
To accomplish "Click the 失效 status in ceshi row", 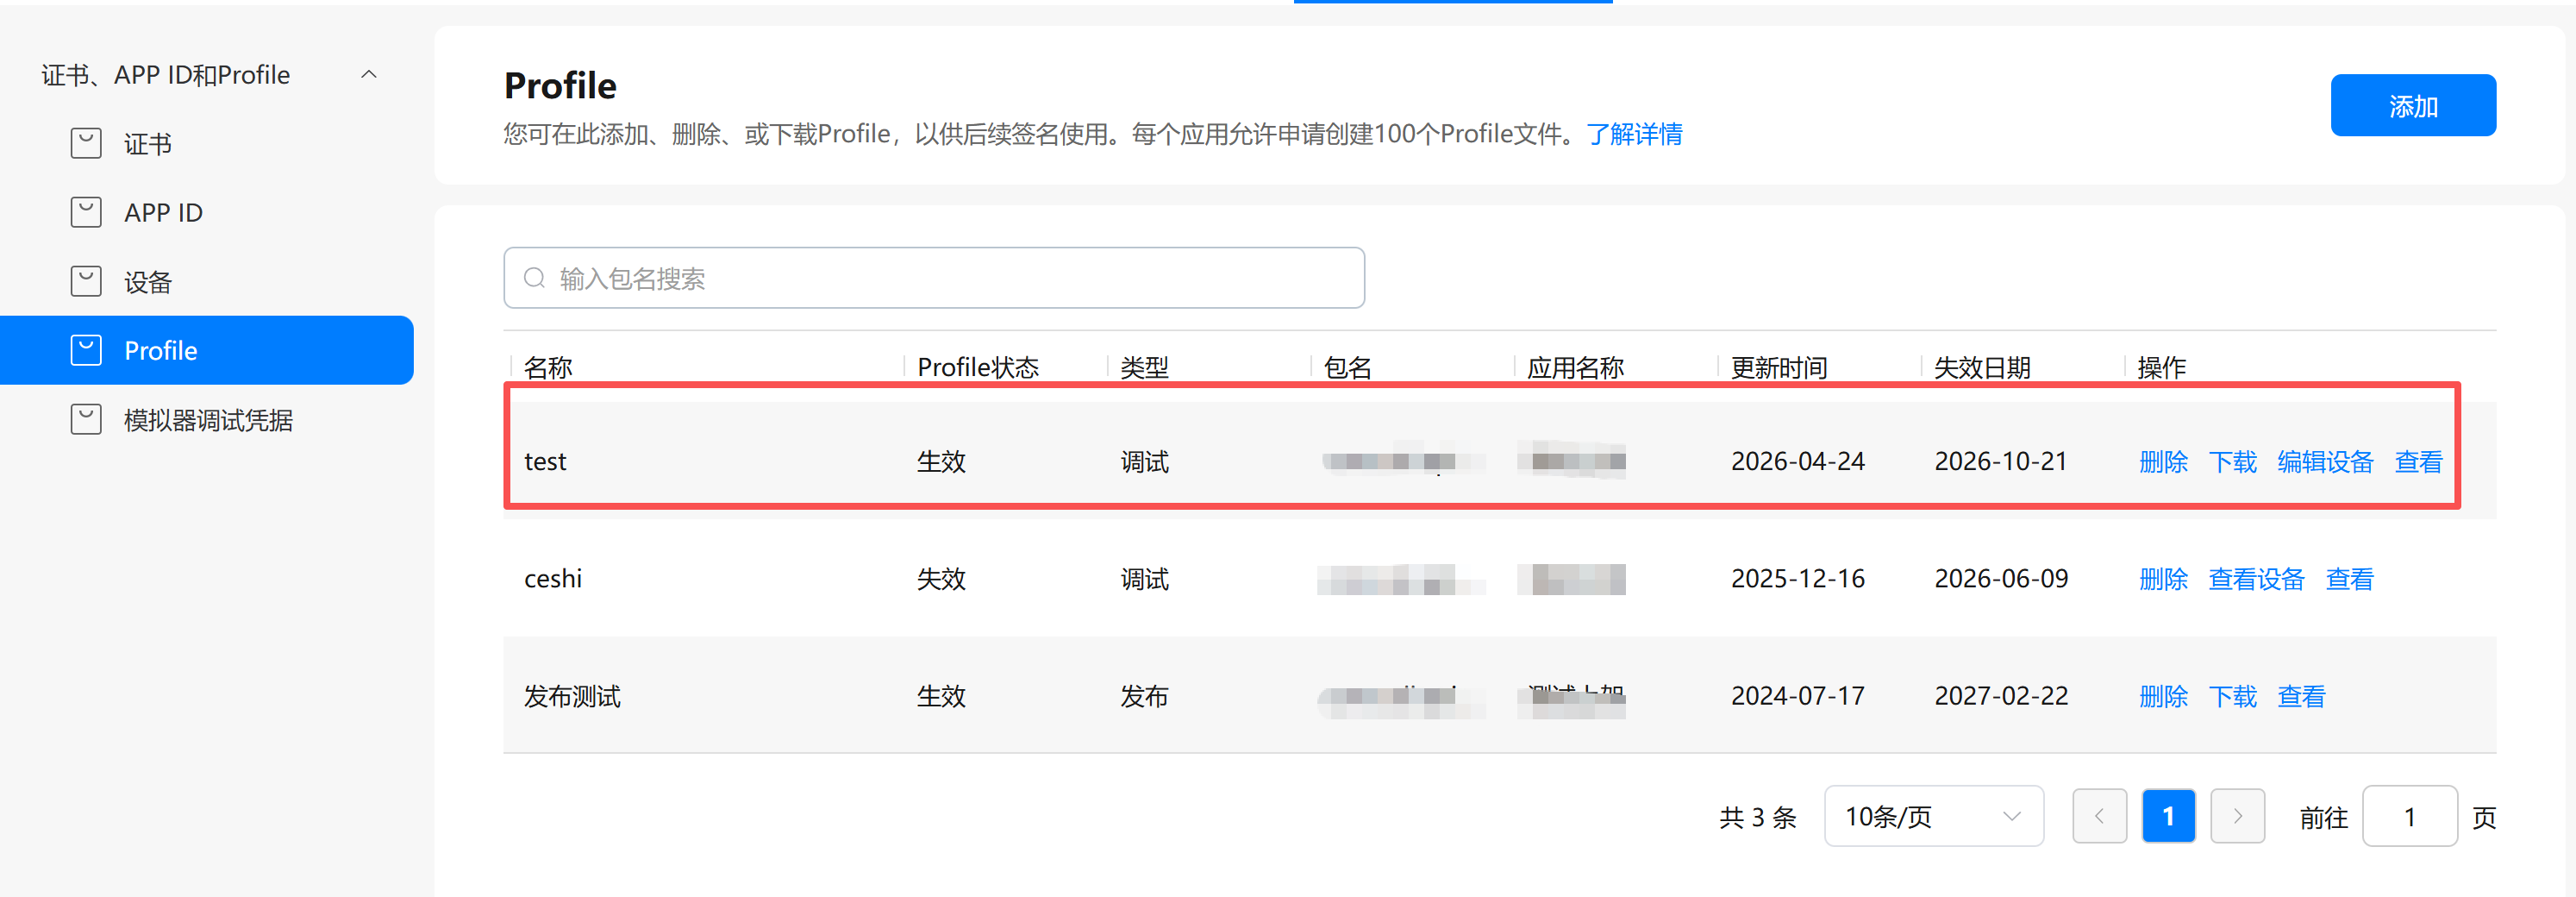I will click(941, 578).
